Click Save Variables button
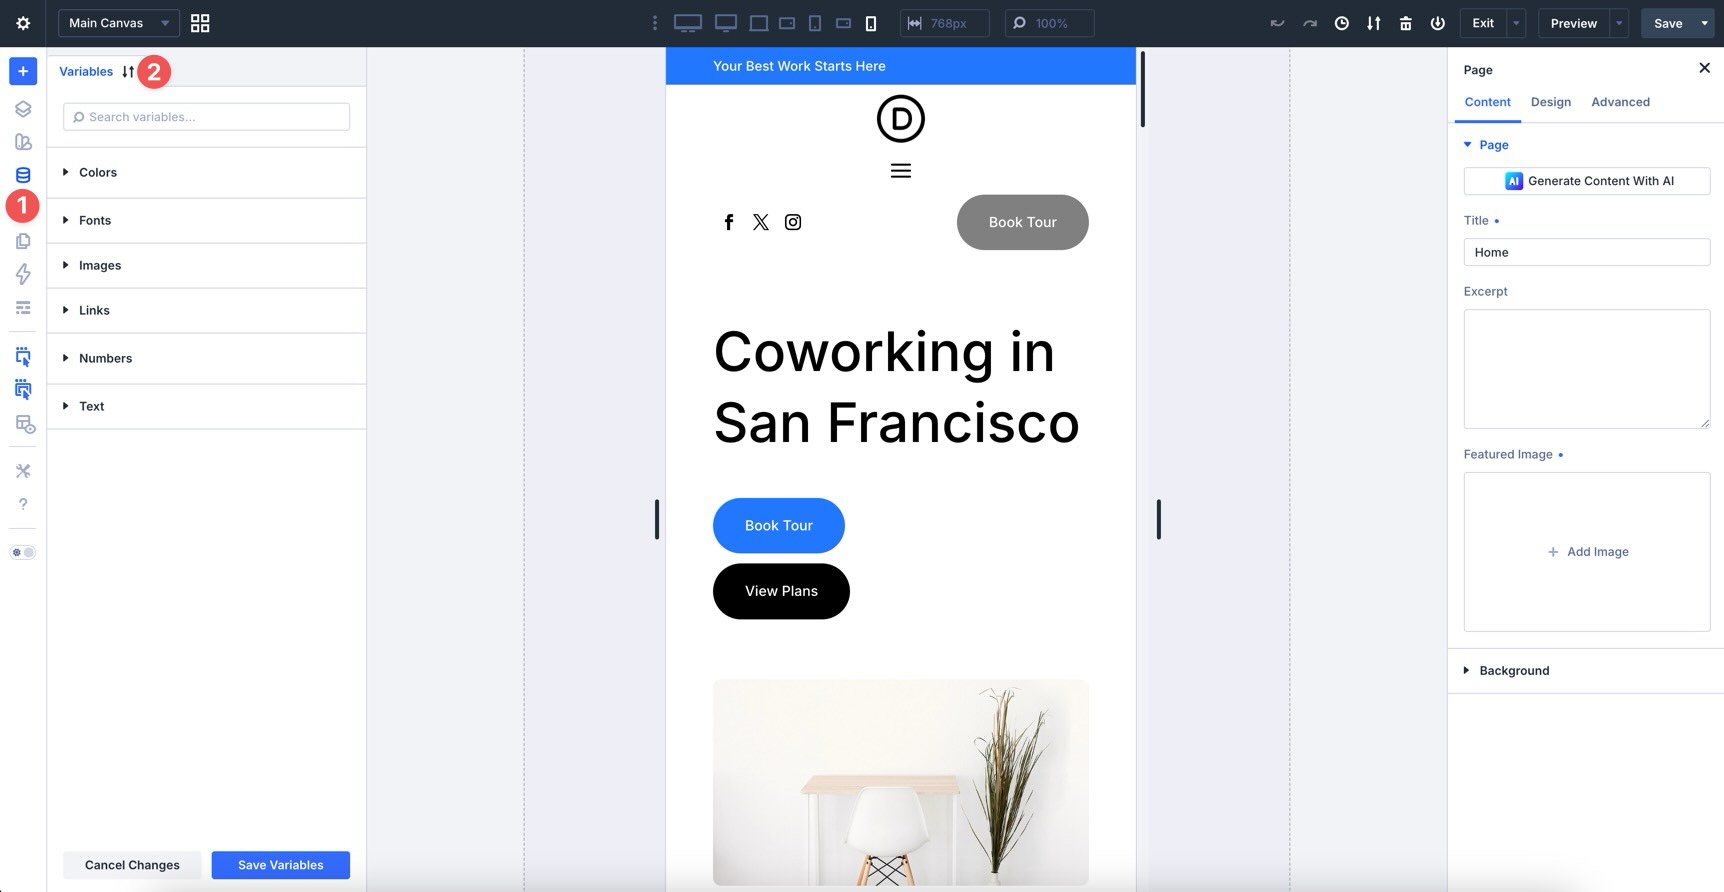1724x892 pixels. 281,865
